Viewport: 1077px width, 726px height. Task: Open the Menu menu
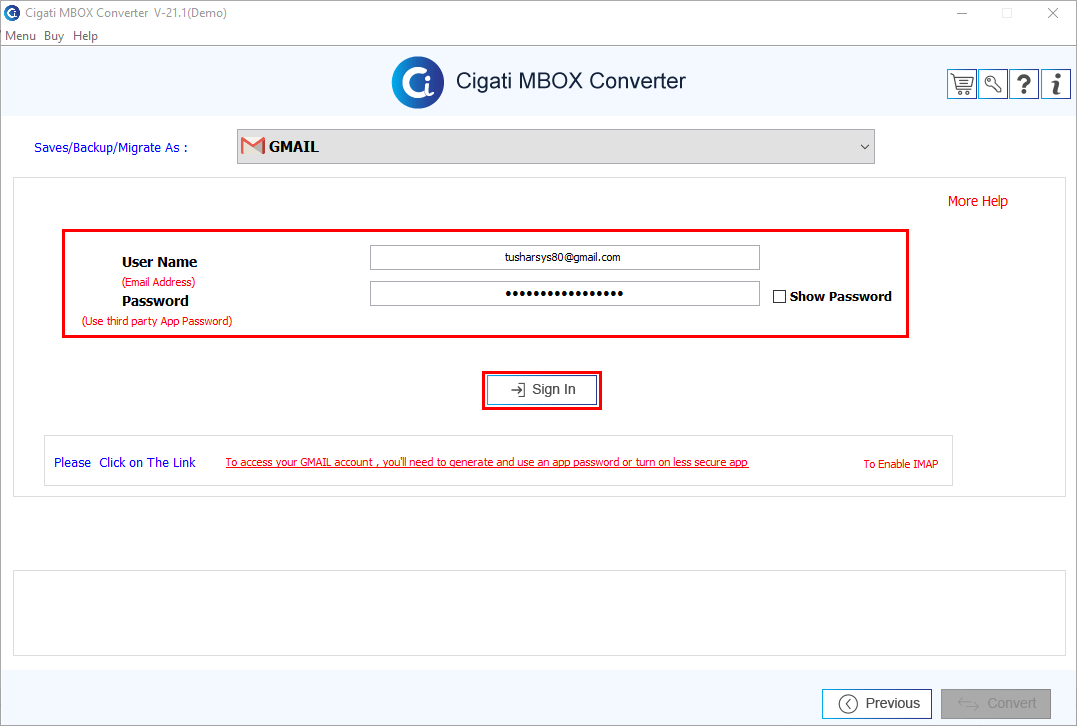pyautogui.click(x=20, y=36)
